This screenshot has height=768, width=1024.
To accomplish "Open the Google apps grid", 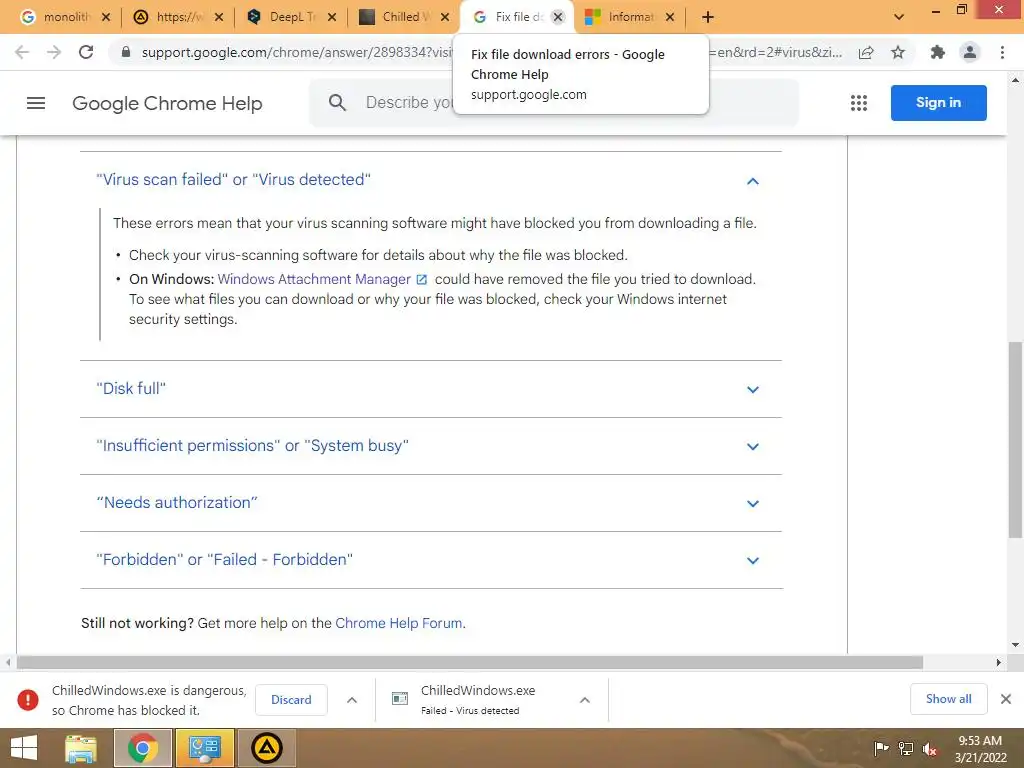I will point(859,103).
